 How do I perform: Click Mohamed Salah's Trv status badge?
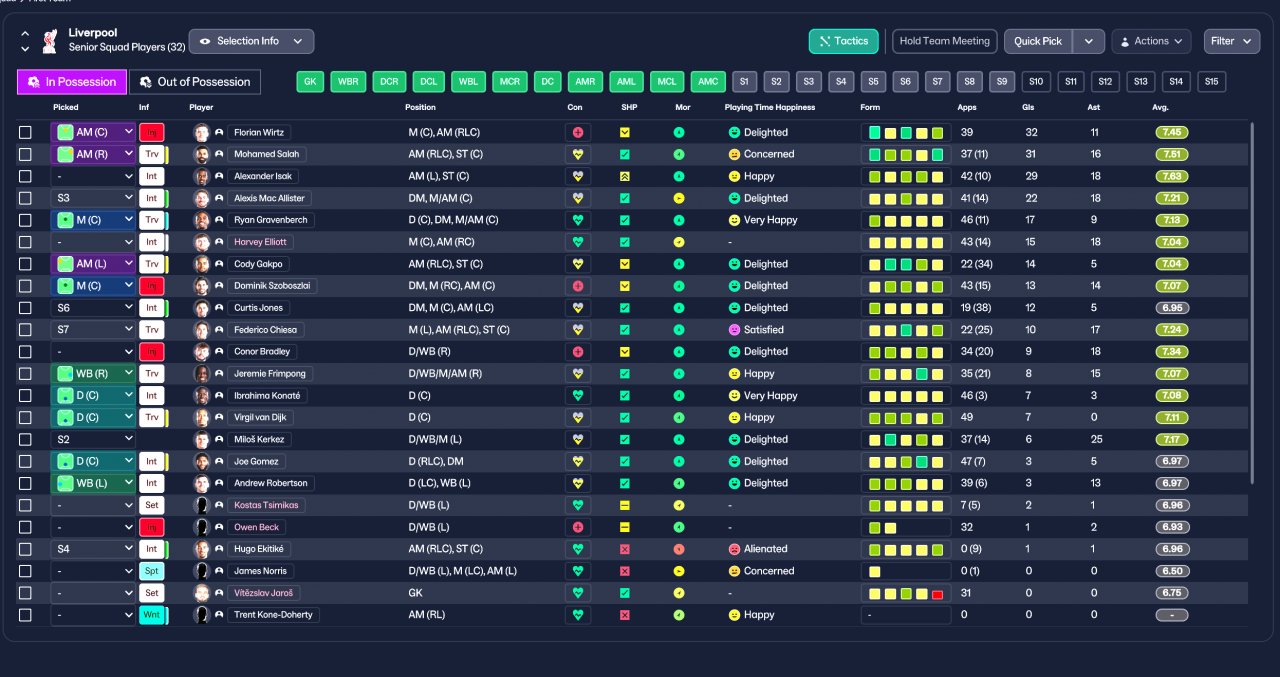[x=152, y=154]
